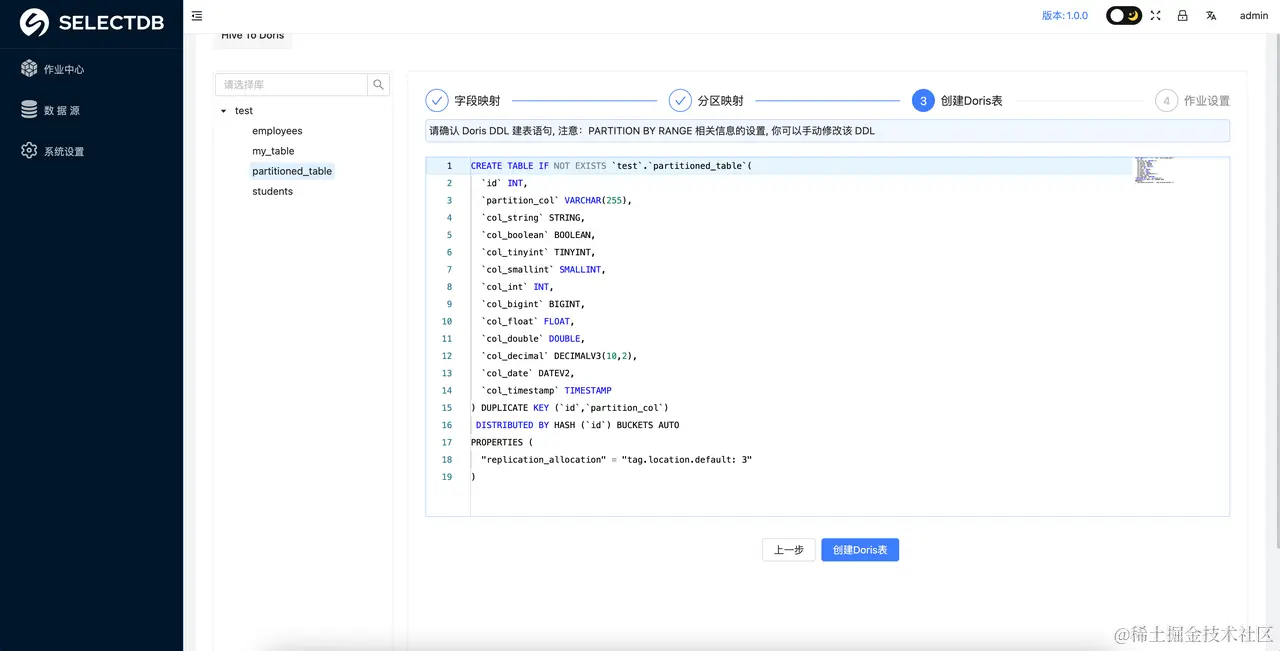Collapse the sidebar with the hamburger icon

click(197, 16)
